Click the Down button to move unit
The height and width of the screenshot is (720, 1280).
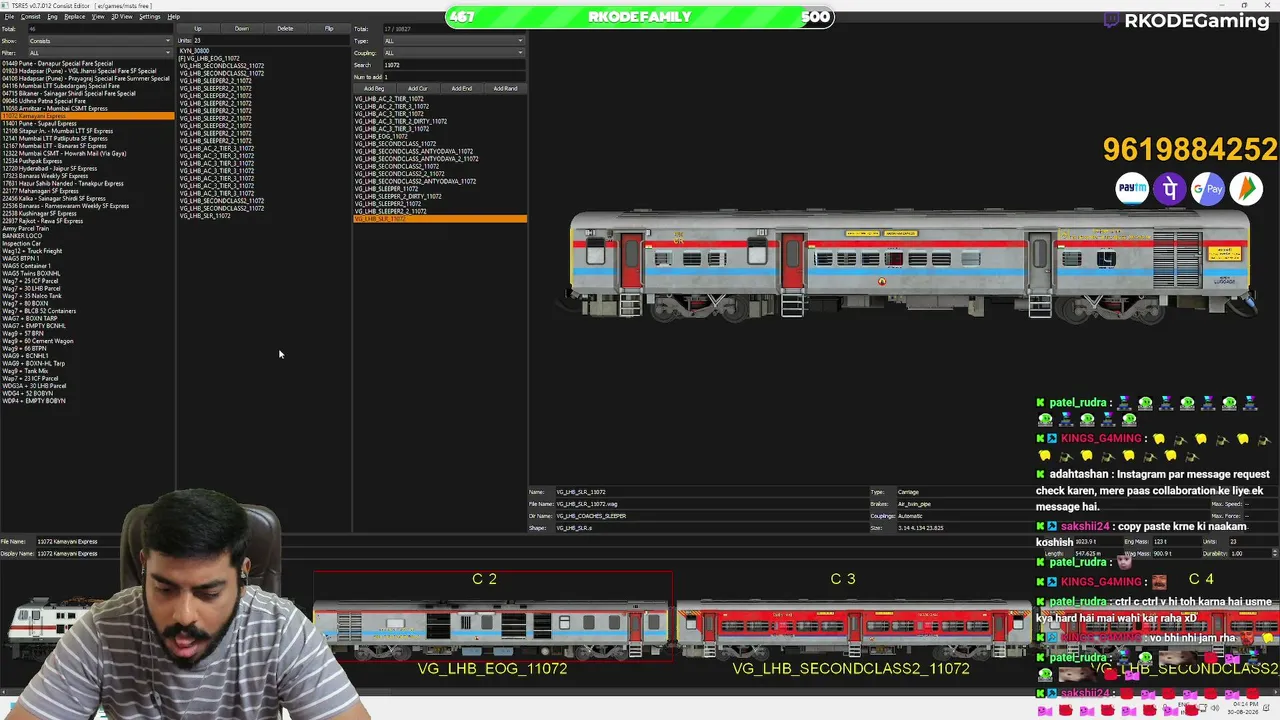point(242,29)
